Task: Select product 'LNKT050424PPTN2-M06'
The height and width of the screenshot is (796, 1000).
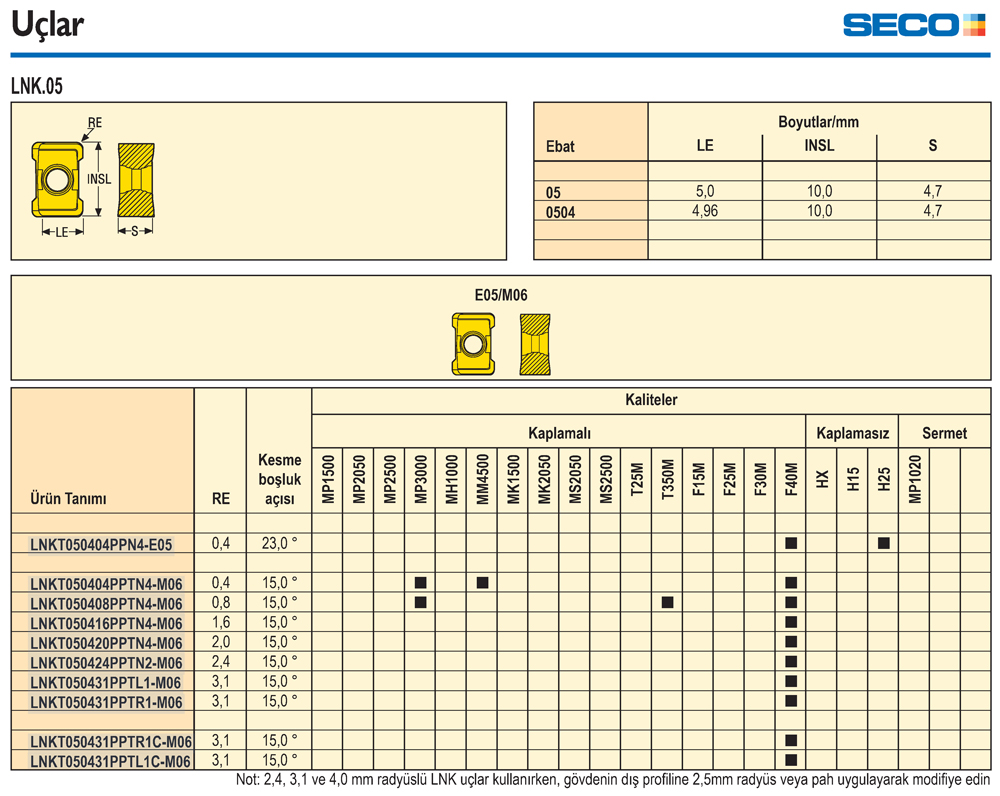Action: click(107, 663)
